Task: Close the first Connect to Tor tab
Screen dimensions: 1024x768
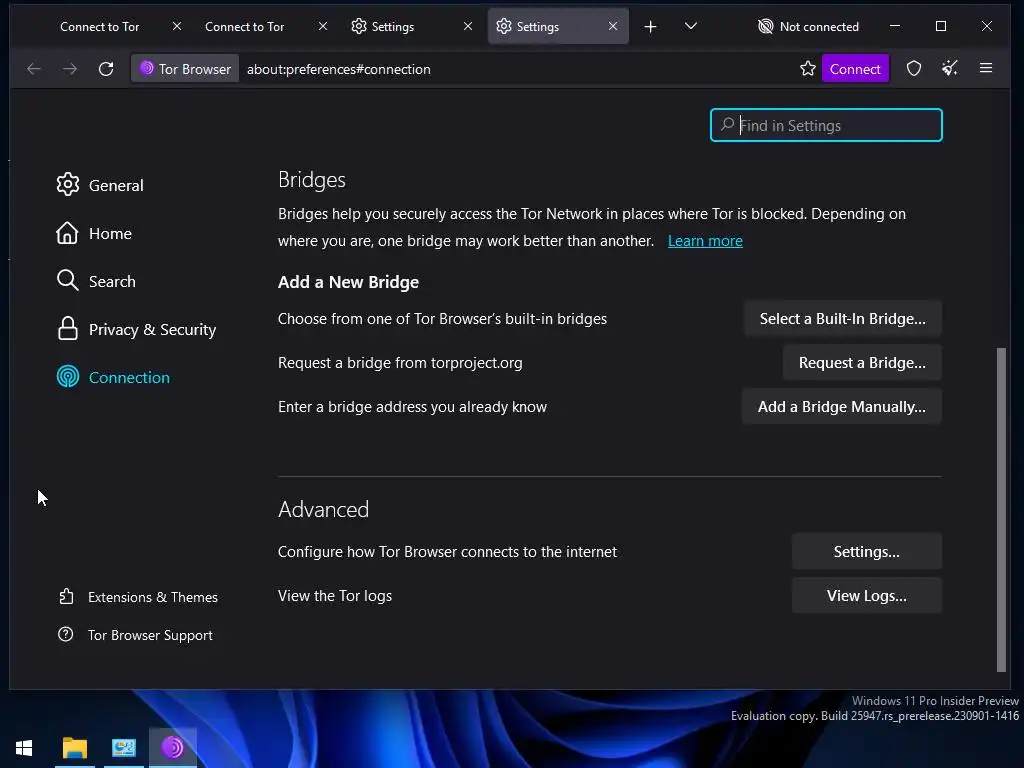Action: coord(177,26)
